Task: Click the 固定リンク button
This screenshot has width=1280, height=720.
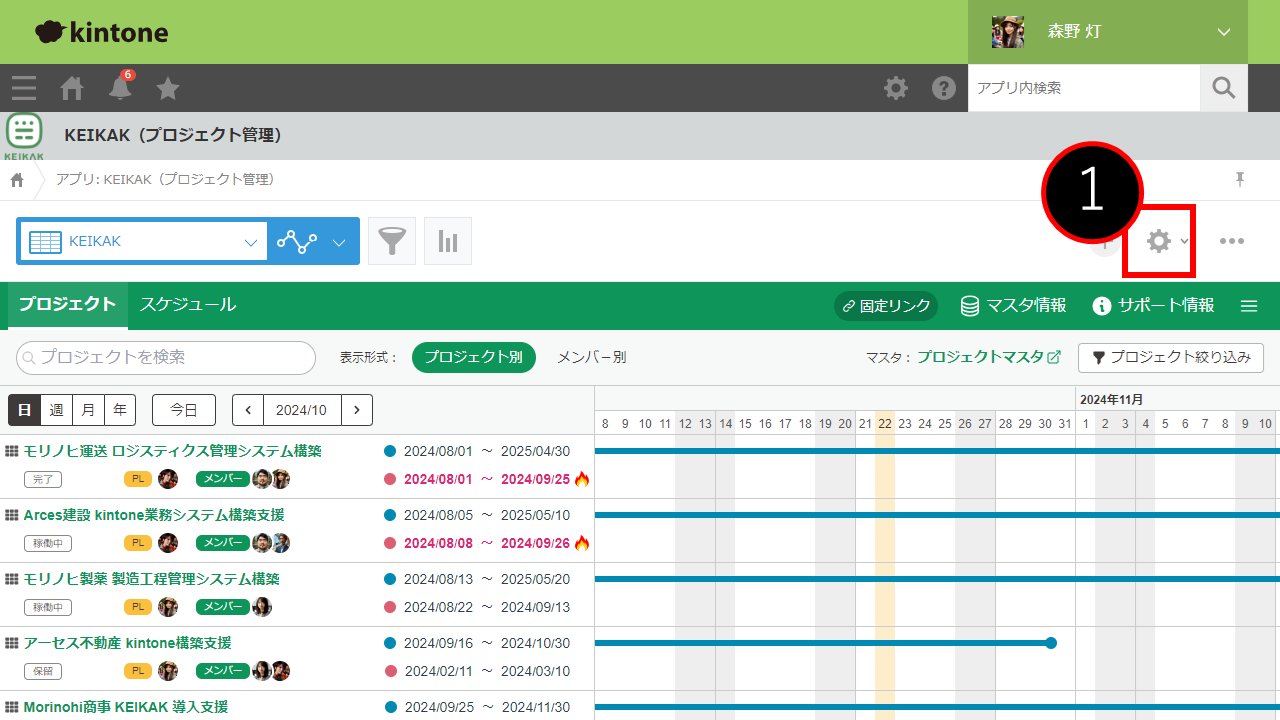Action: [886, 306]
